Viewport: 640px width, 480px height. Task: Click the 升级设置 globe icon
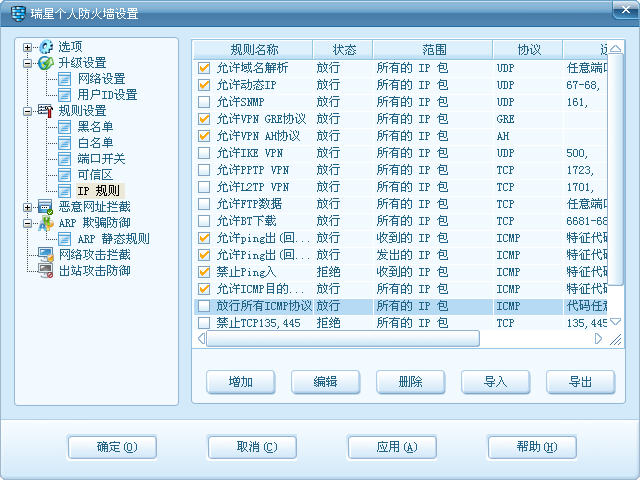coord(46,63)
